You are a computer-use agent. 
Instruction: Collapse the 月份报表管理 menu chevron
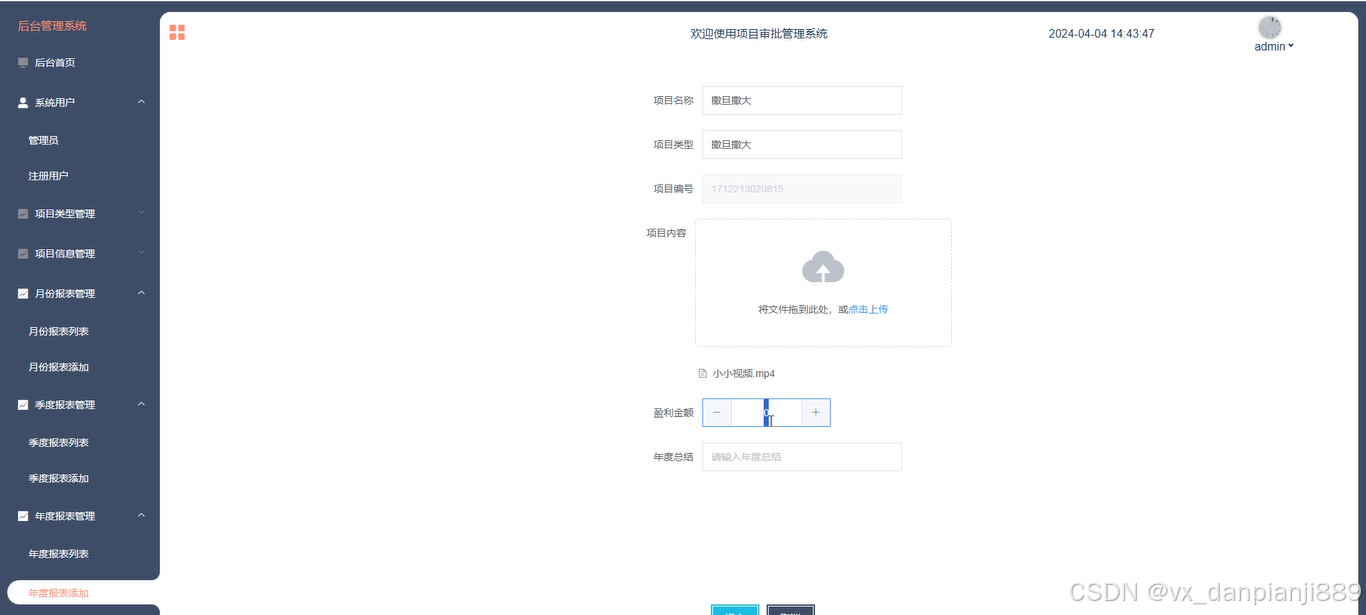(141, 293)
